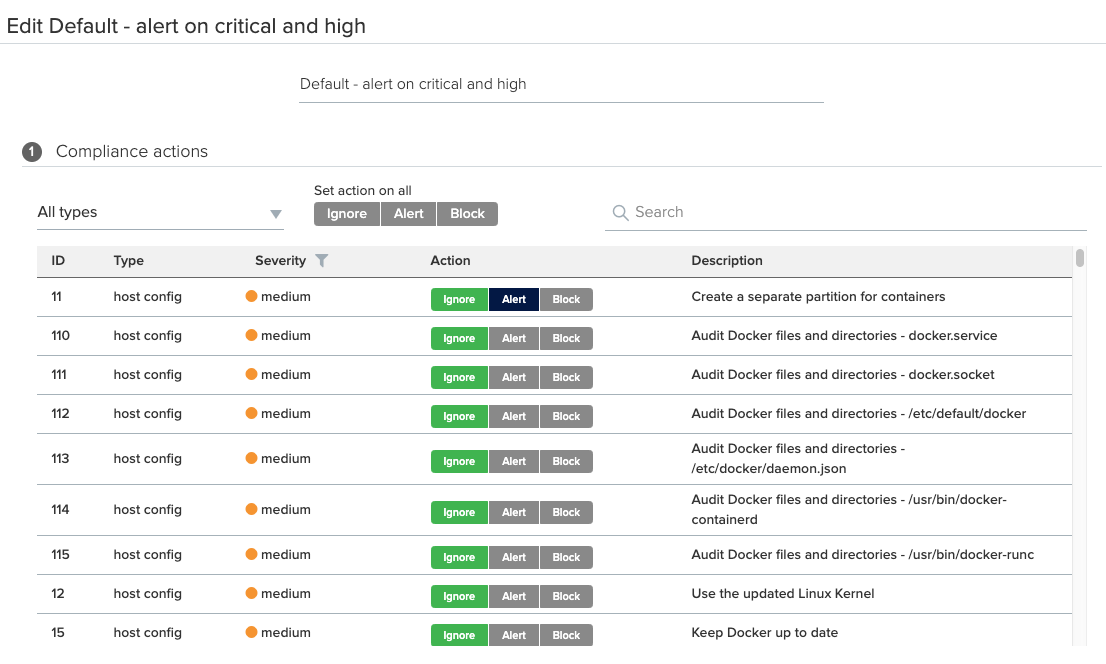Select the All types filter combo box

point(150,213)
